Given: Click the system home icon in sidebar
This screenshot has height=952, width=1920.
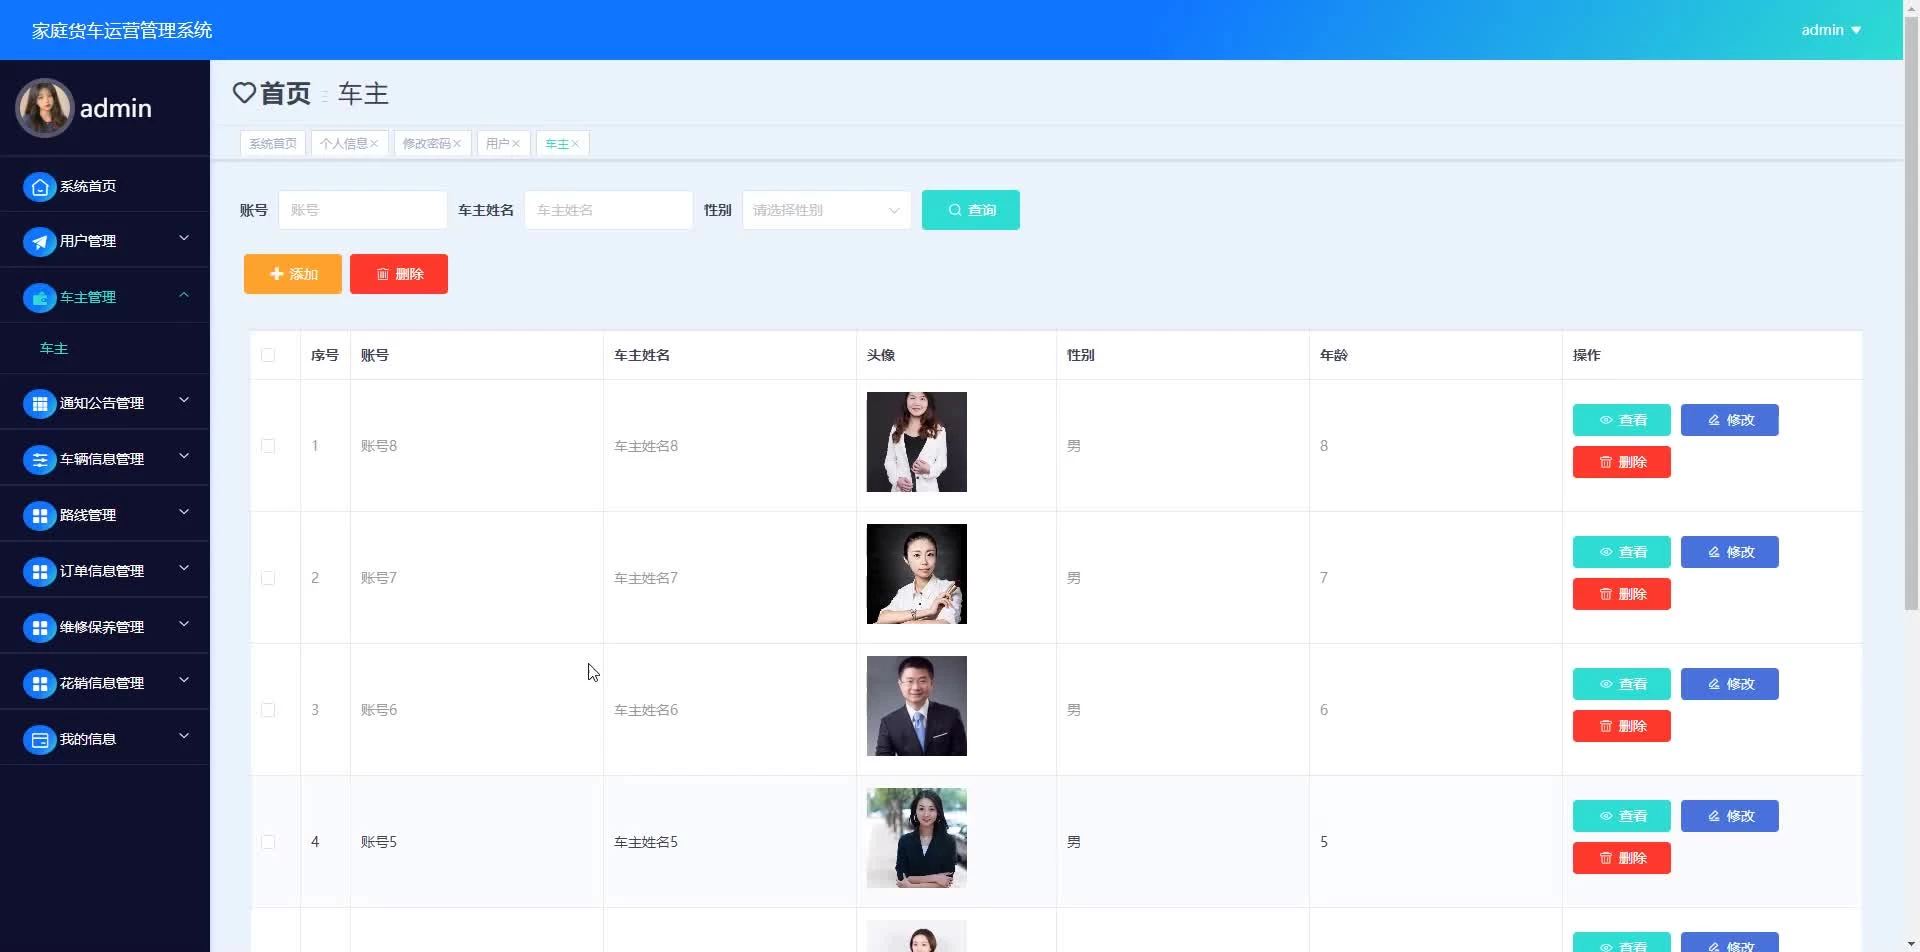Looking at the screenshot, I should 39,187.
